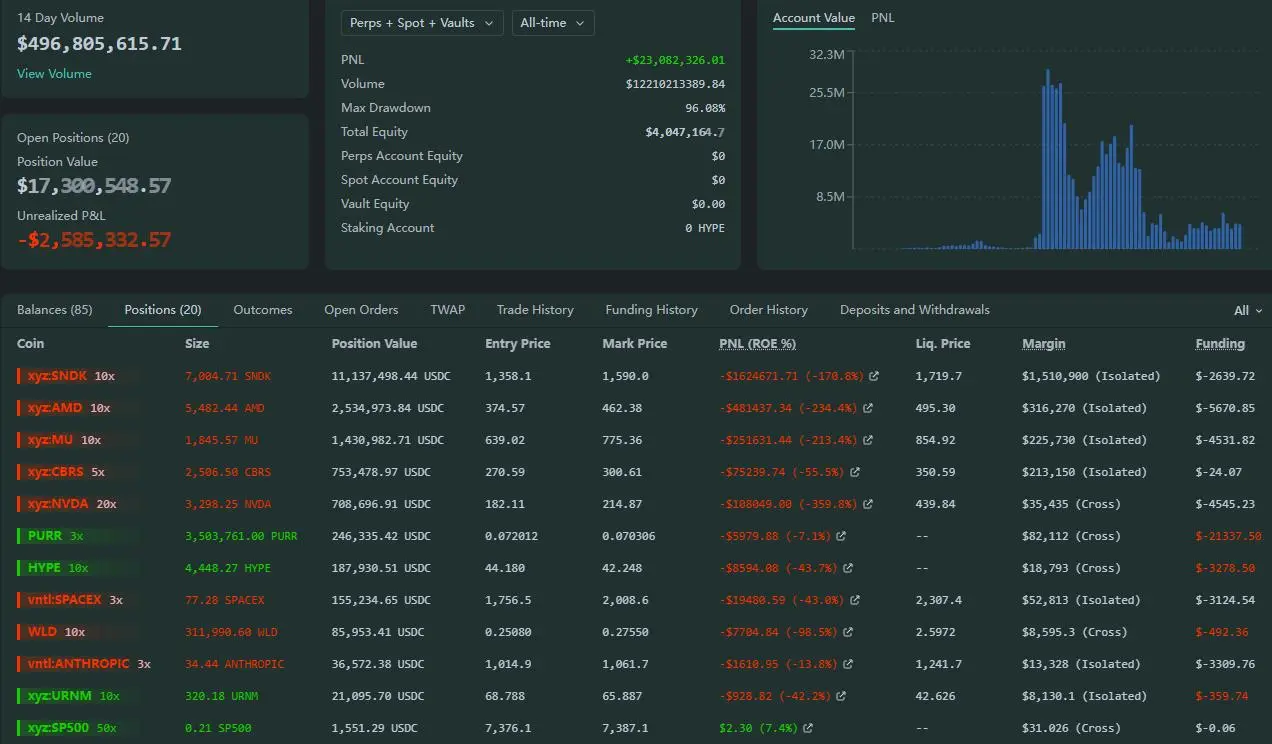Open the xyz:URNM coin link

(x=60, y=696)
